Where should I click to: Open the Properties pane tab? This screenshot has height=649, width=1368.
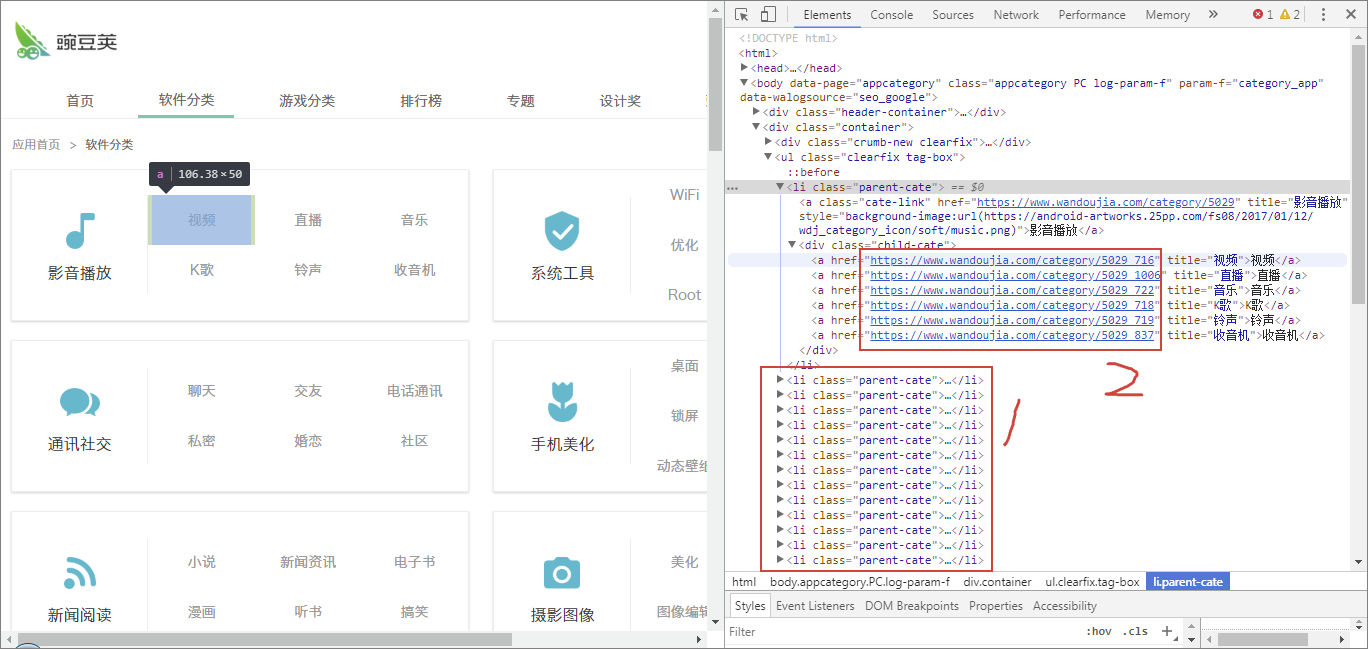coord(996,605)
